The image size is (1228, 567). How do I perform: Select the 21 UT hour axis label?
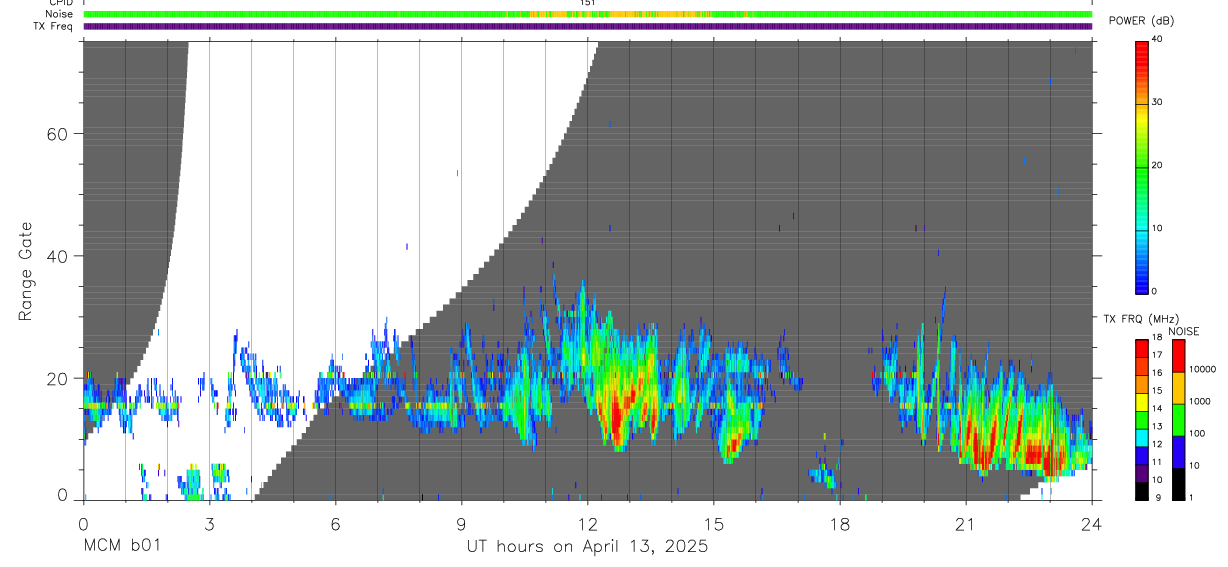click(966, 524)
